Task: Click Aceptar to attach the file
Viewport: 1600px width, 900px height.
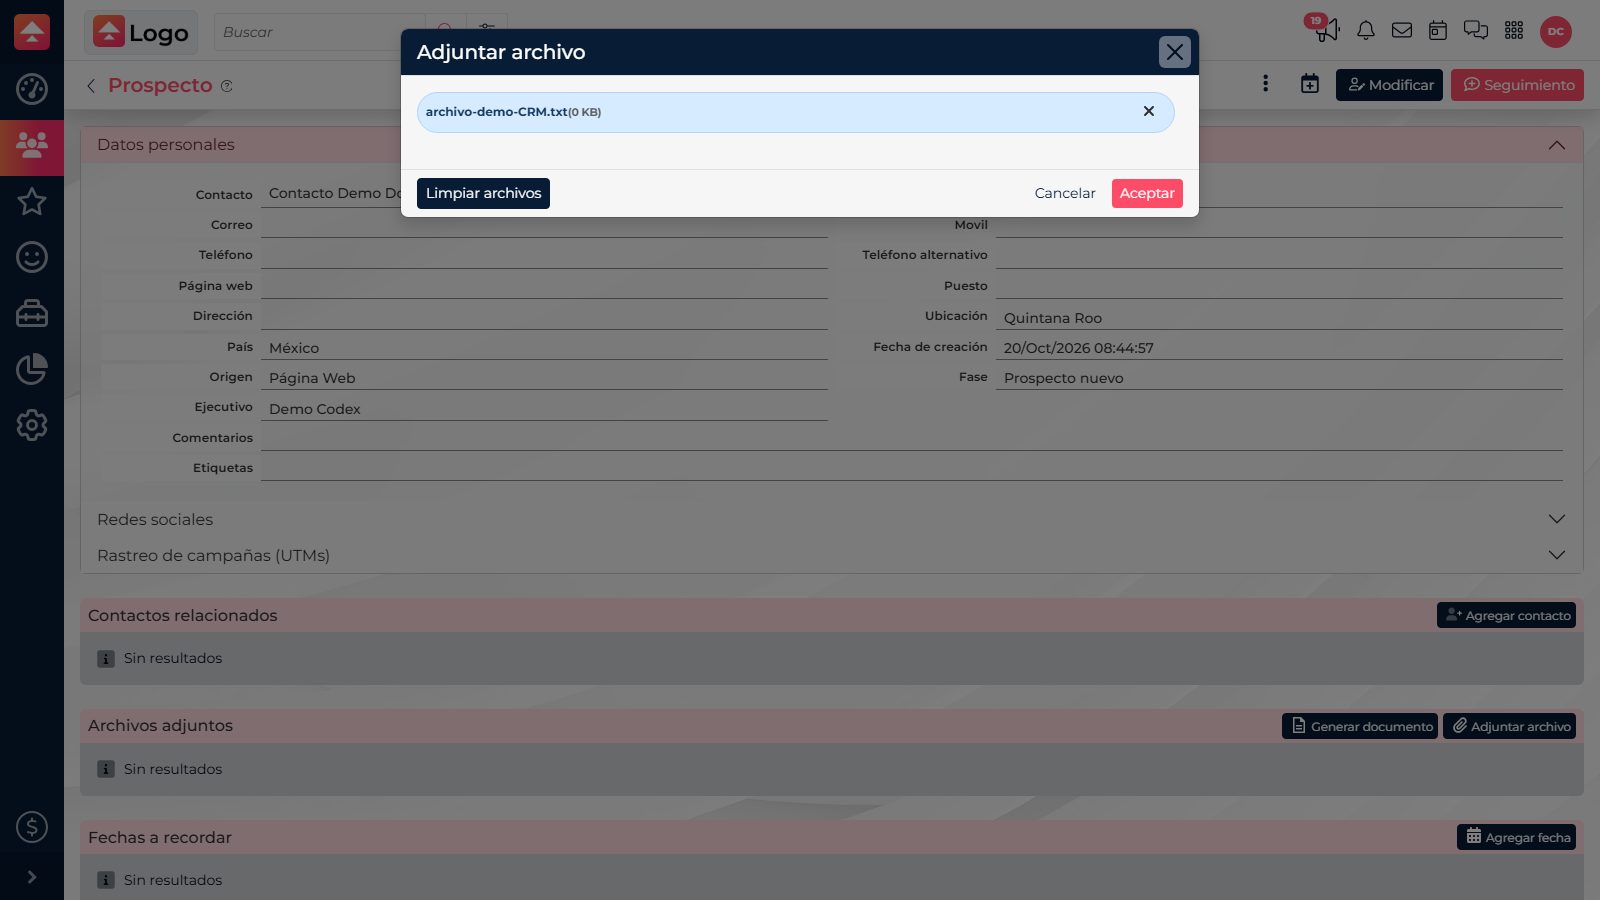Action: tap(1147, 193)
